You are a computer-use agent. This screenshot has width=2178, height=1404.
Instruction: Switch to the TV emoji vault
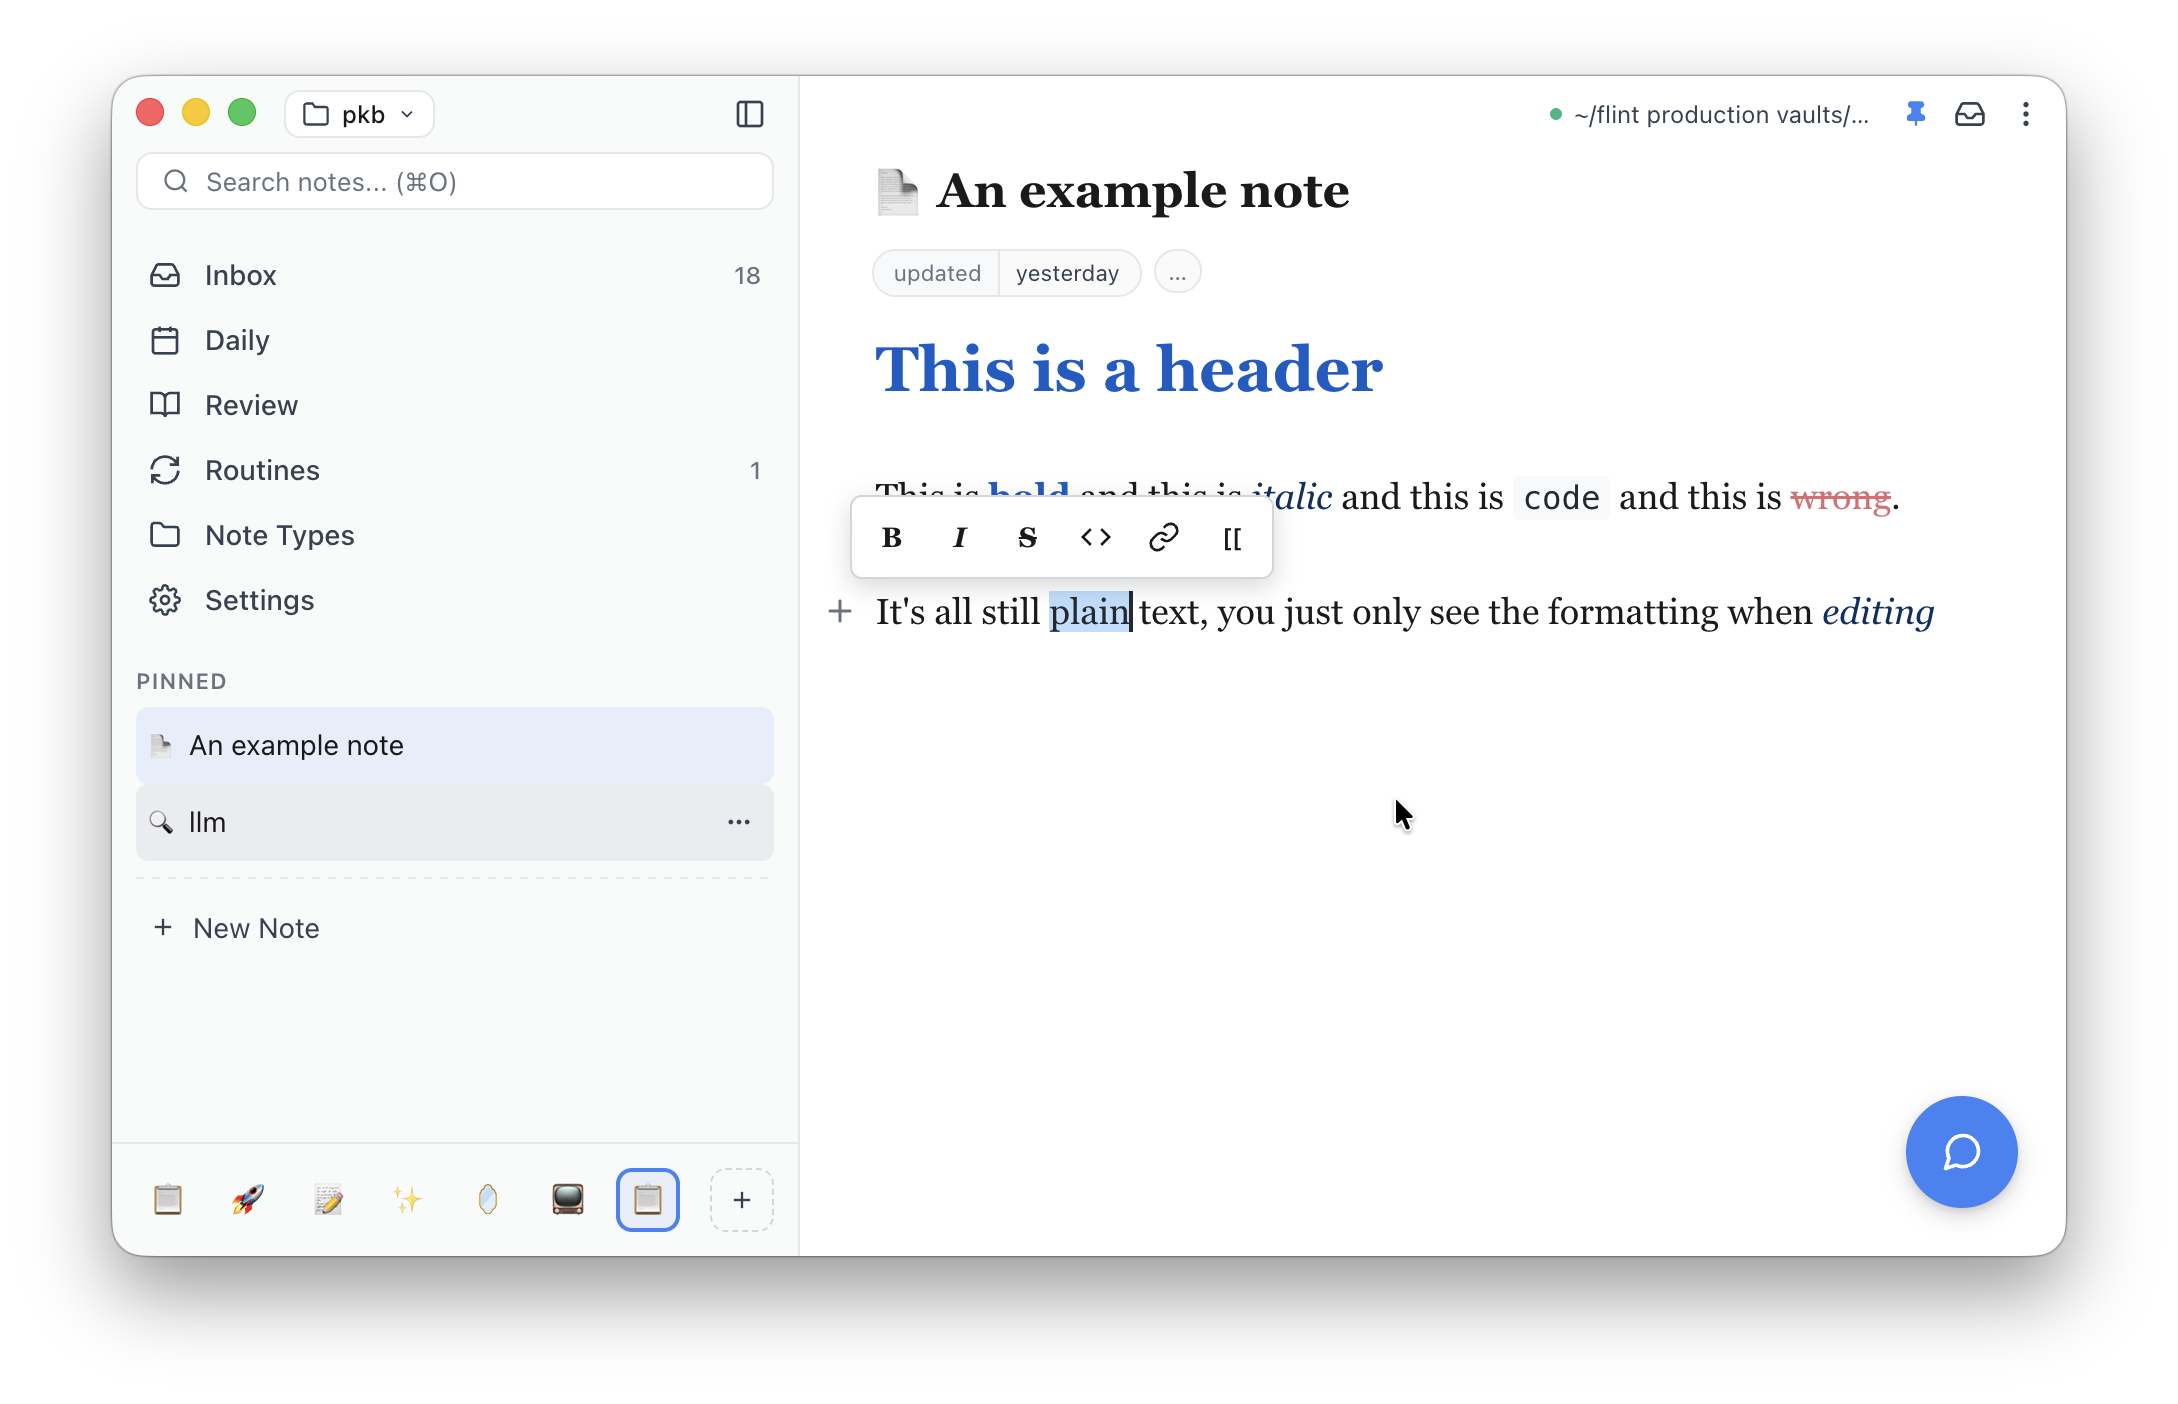(x=567, y=1199)
